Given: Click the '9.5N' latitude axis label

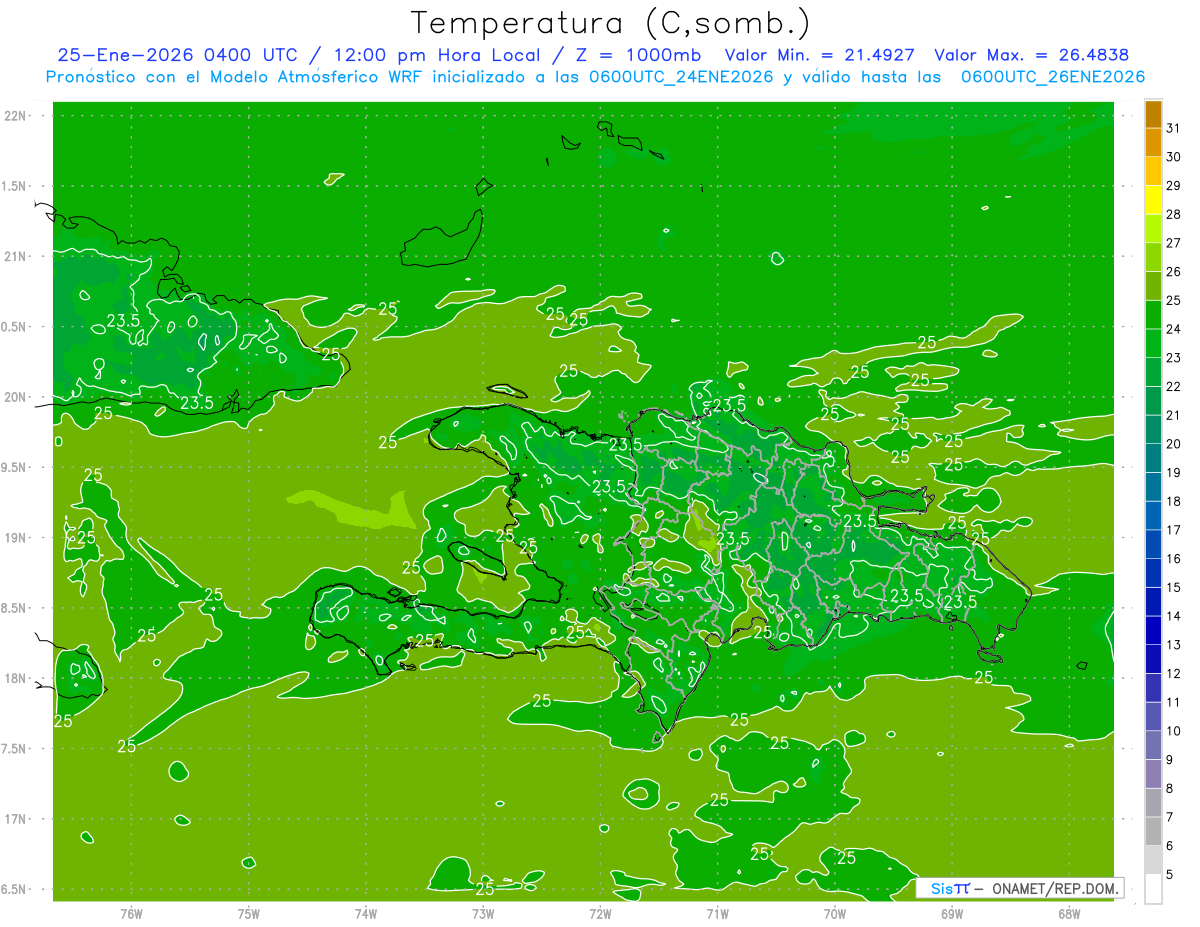Looking at the screenshot, I should pyautogui.click(x=15, y=467).
